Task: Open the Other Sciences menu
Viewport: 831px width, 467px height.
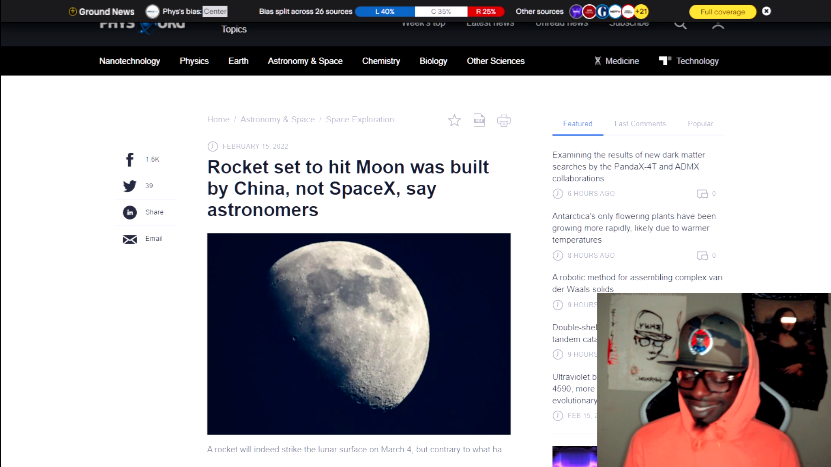Action: 495,61
